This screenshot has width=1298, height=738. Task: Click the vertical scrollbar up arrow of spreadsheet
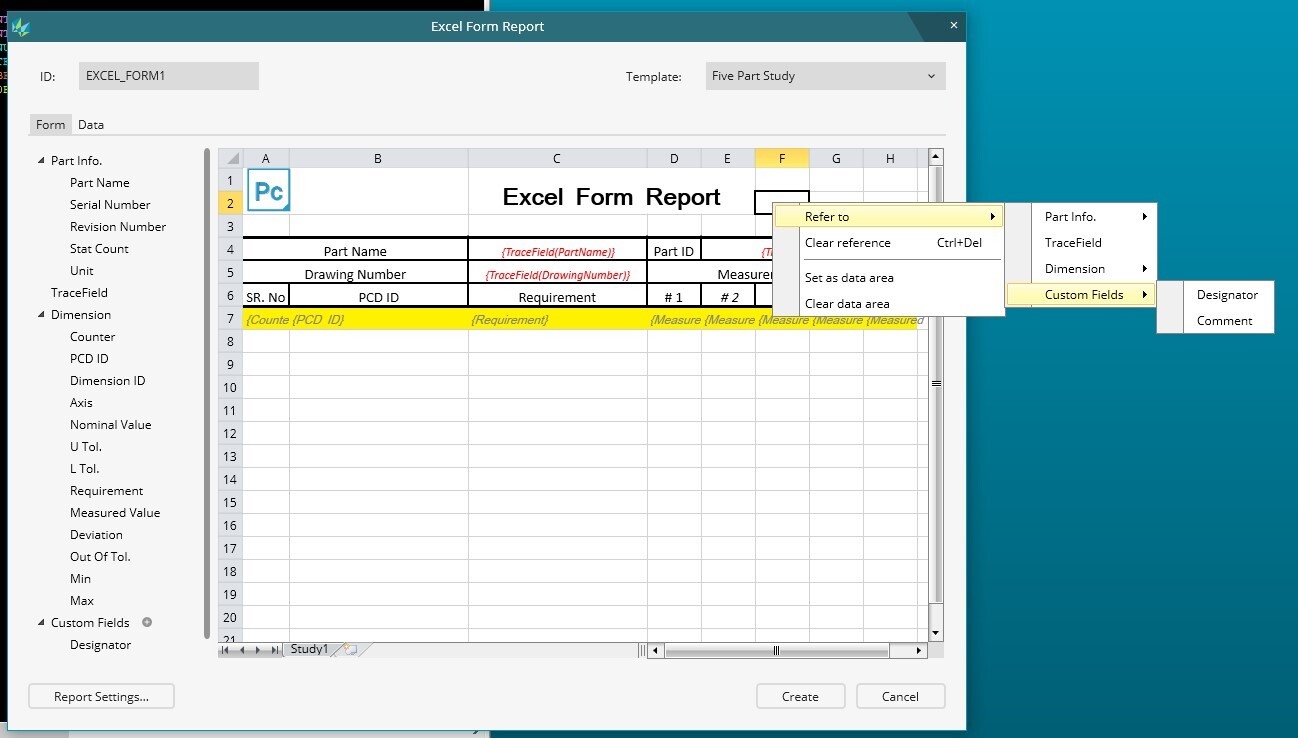[x=936, y=157]
